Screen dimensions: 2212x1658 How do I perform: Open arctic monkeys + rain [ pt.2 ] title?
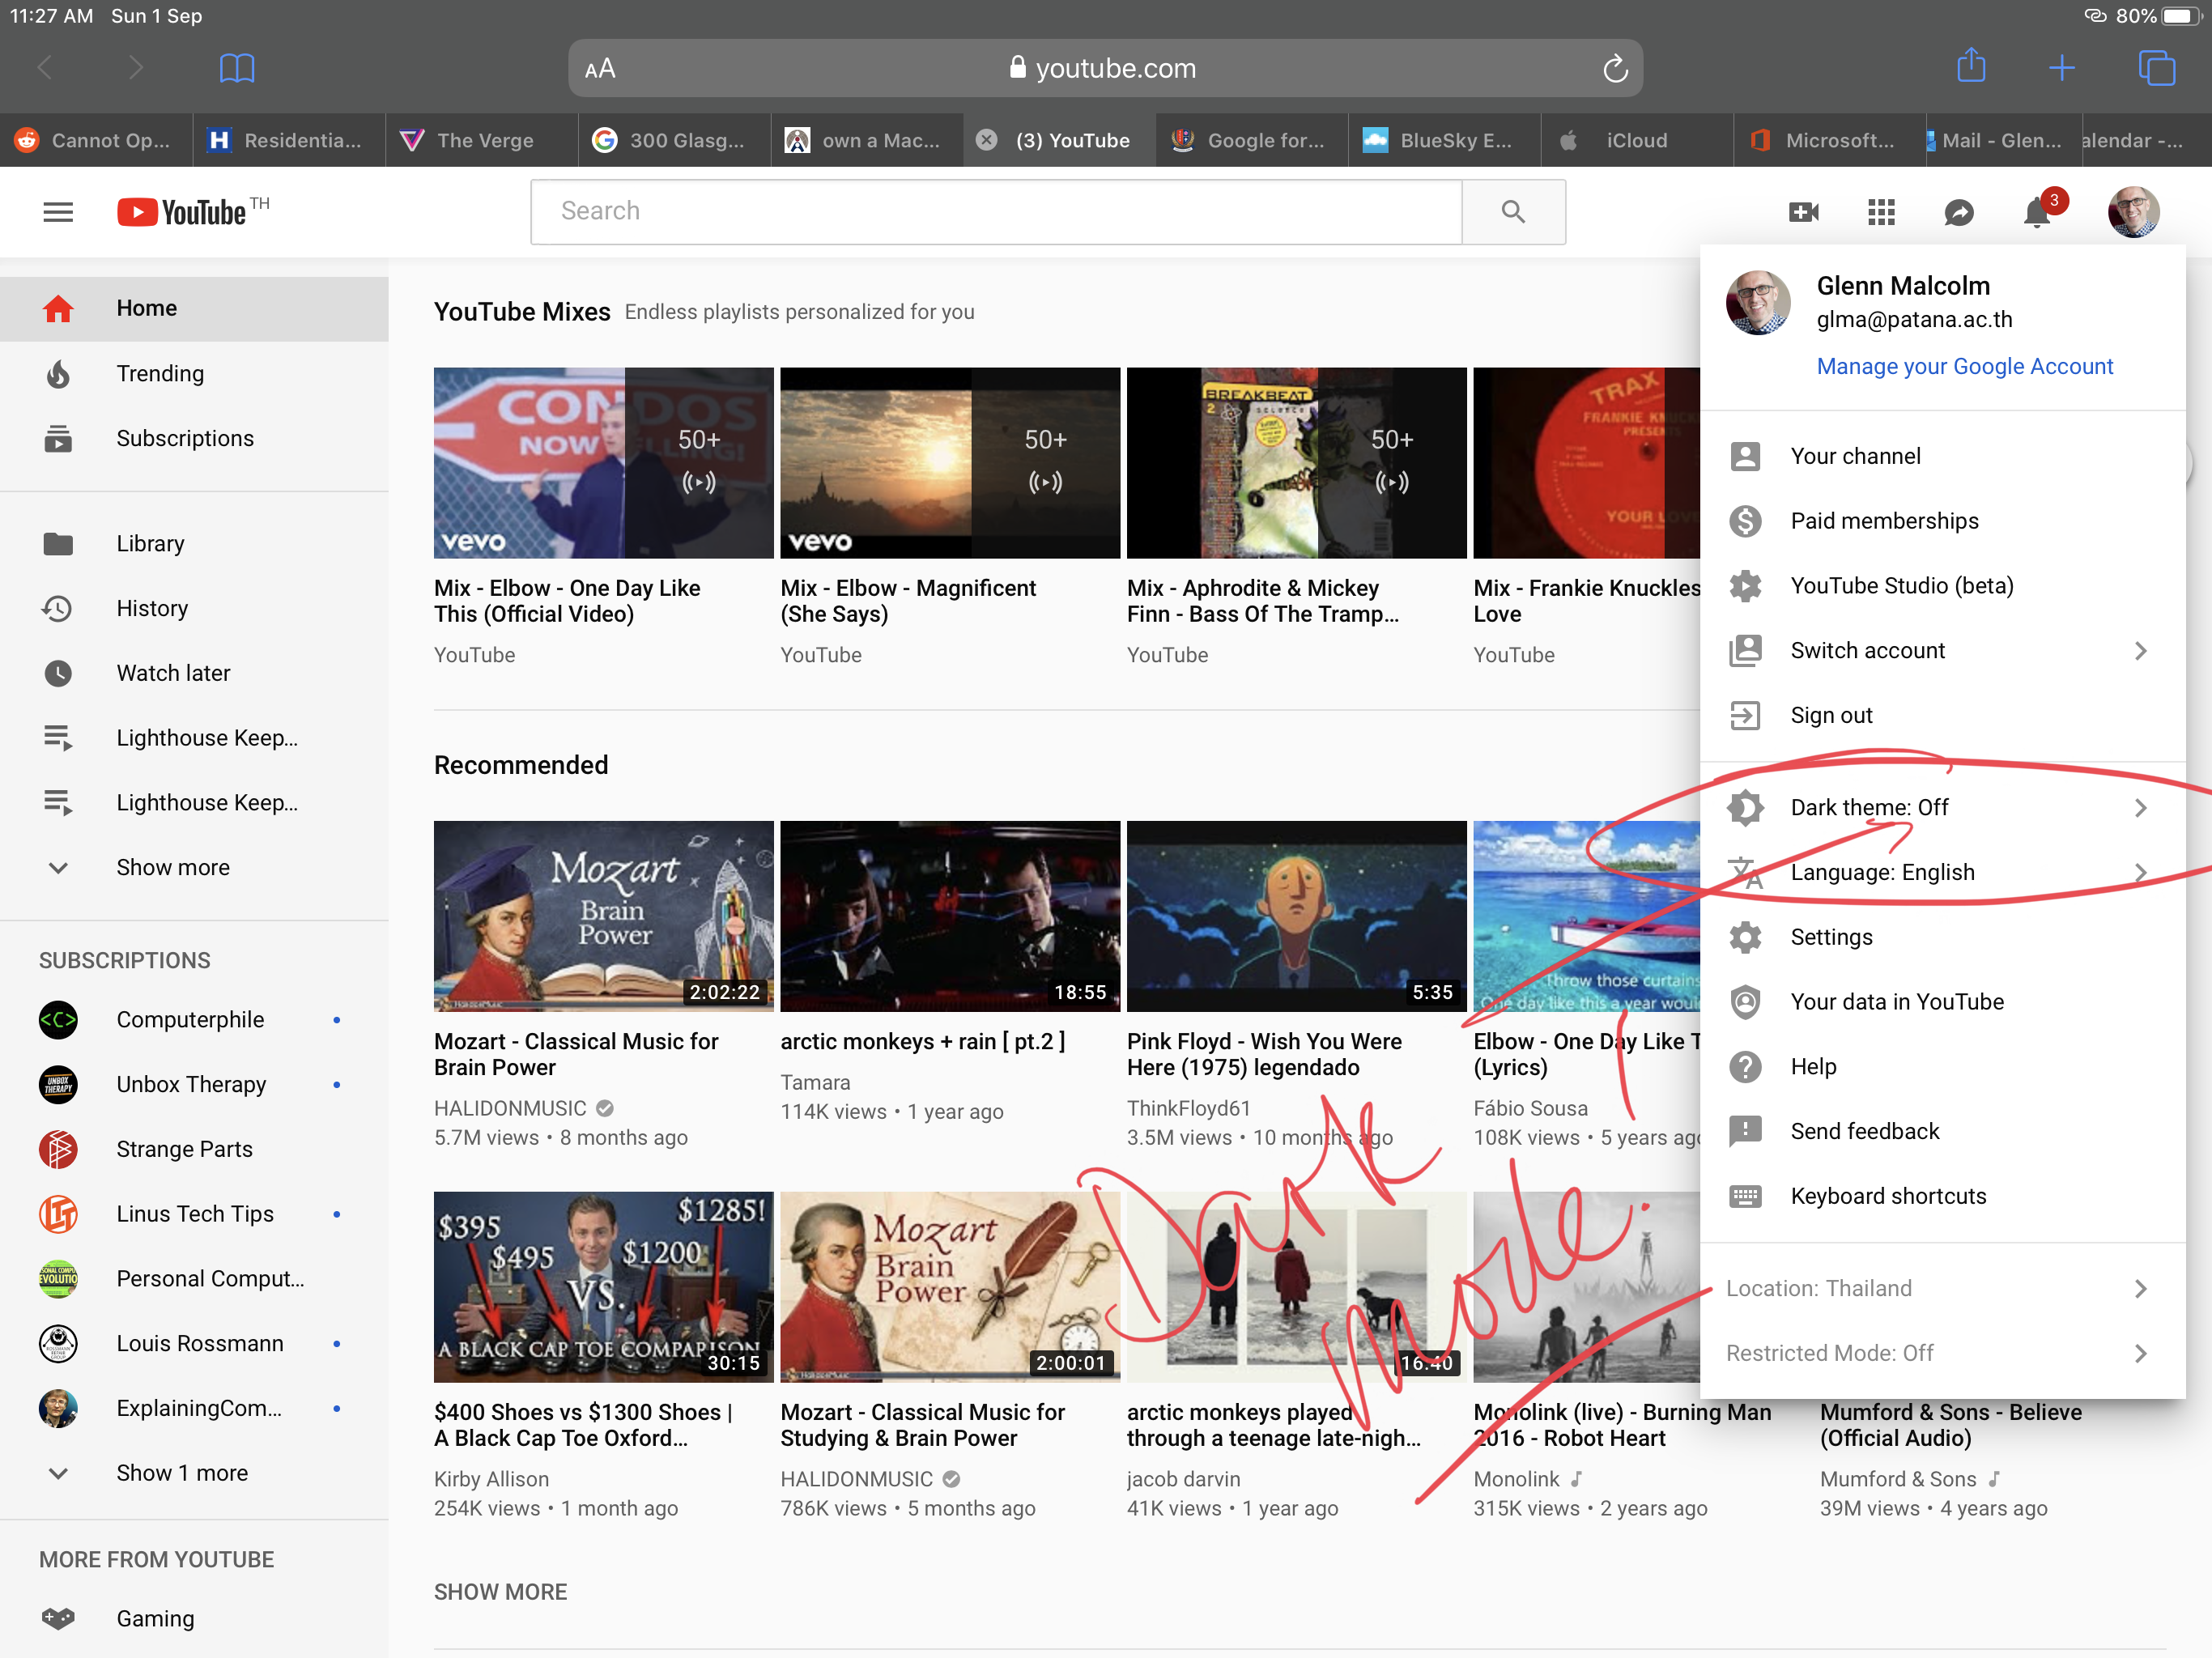point(922,1041)
